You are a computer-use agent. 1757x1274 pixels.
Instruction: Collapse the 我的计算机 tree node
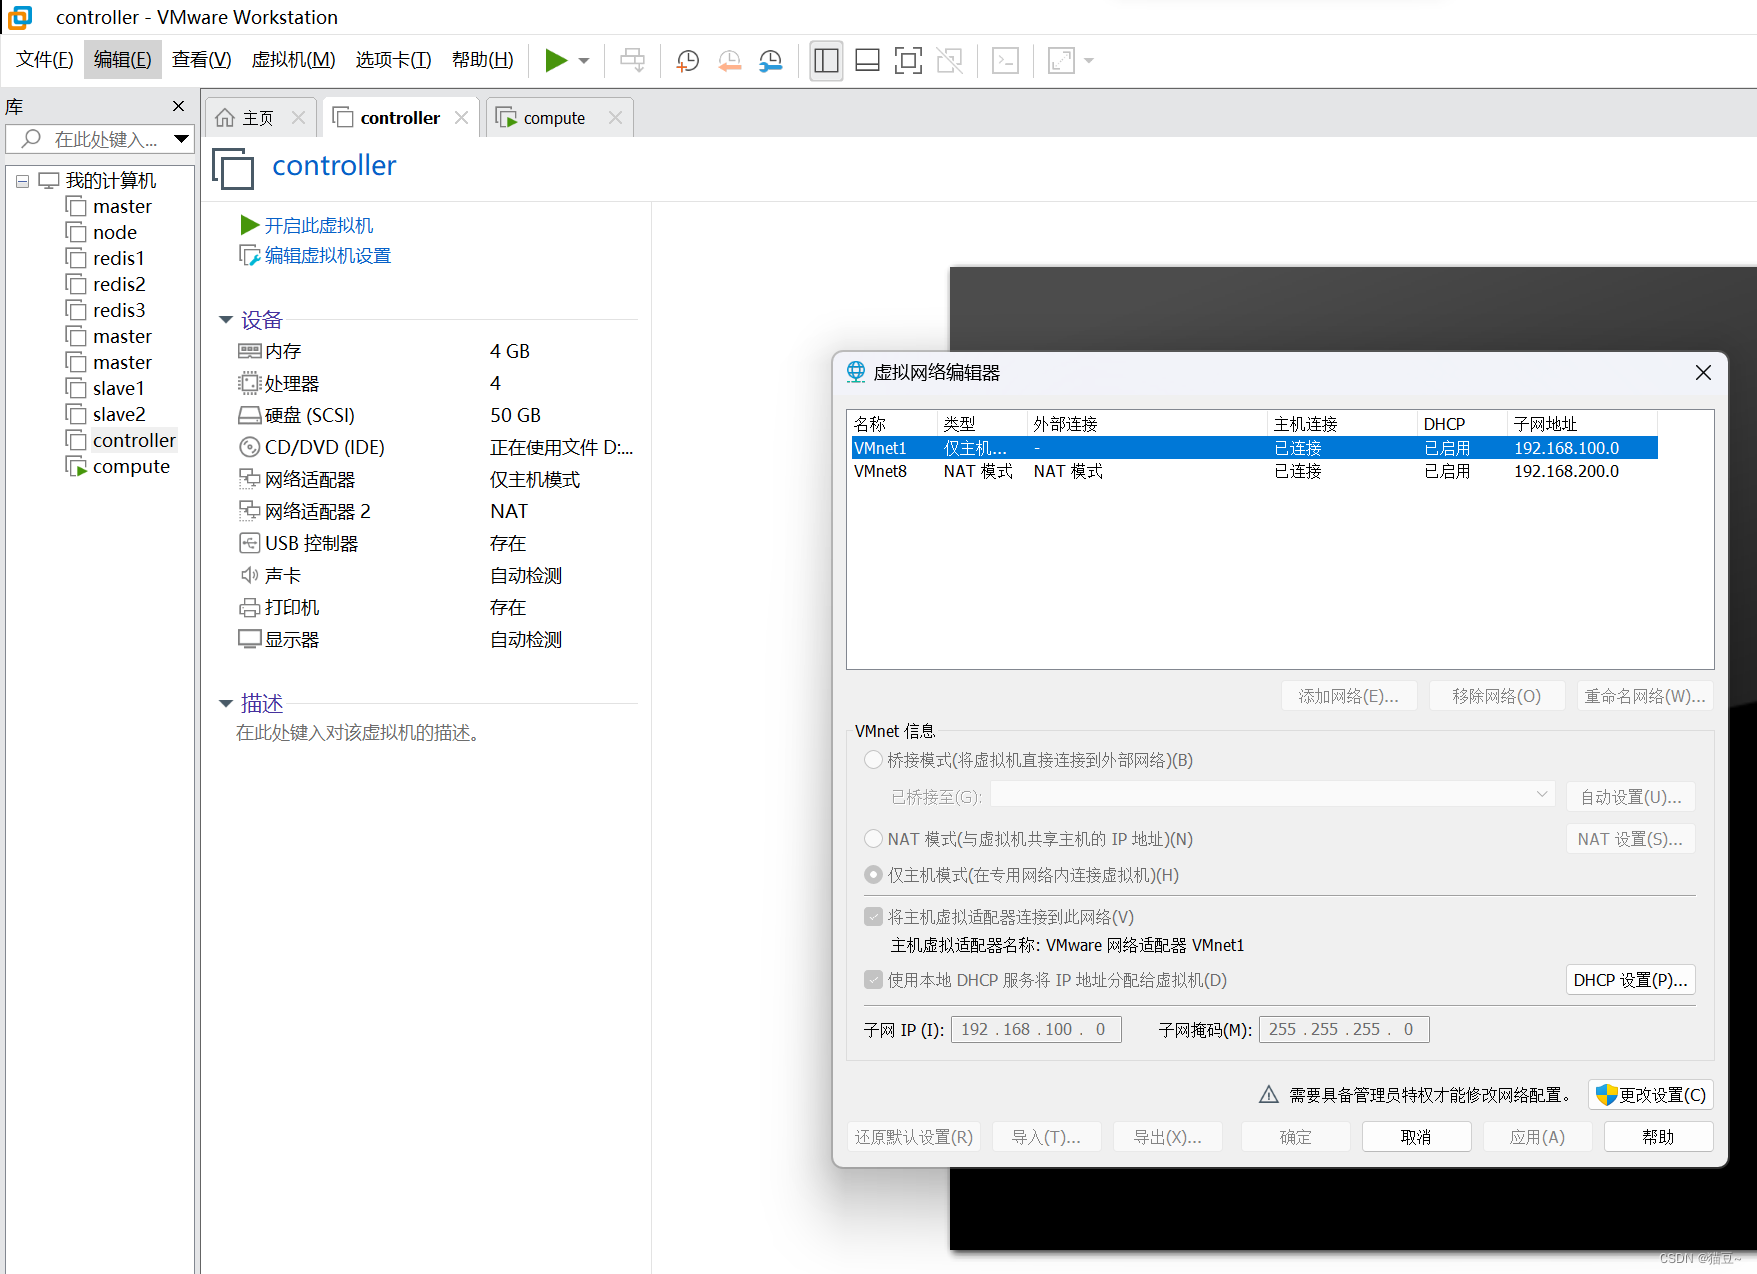point(22,181)
